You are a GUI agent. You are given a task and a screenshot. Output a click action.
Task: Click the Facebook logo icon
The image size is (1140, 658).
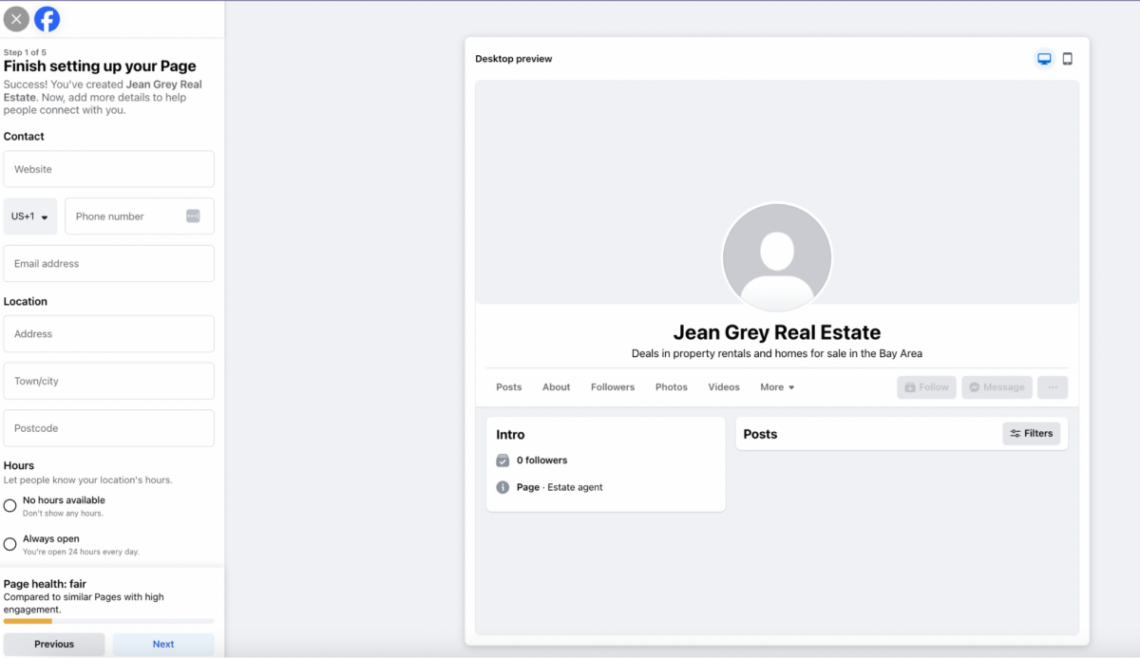[x=46, y=18]
